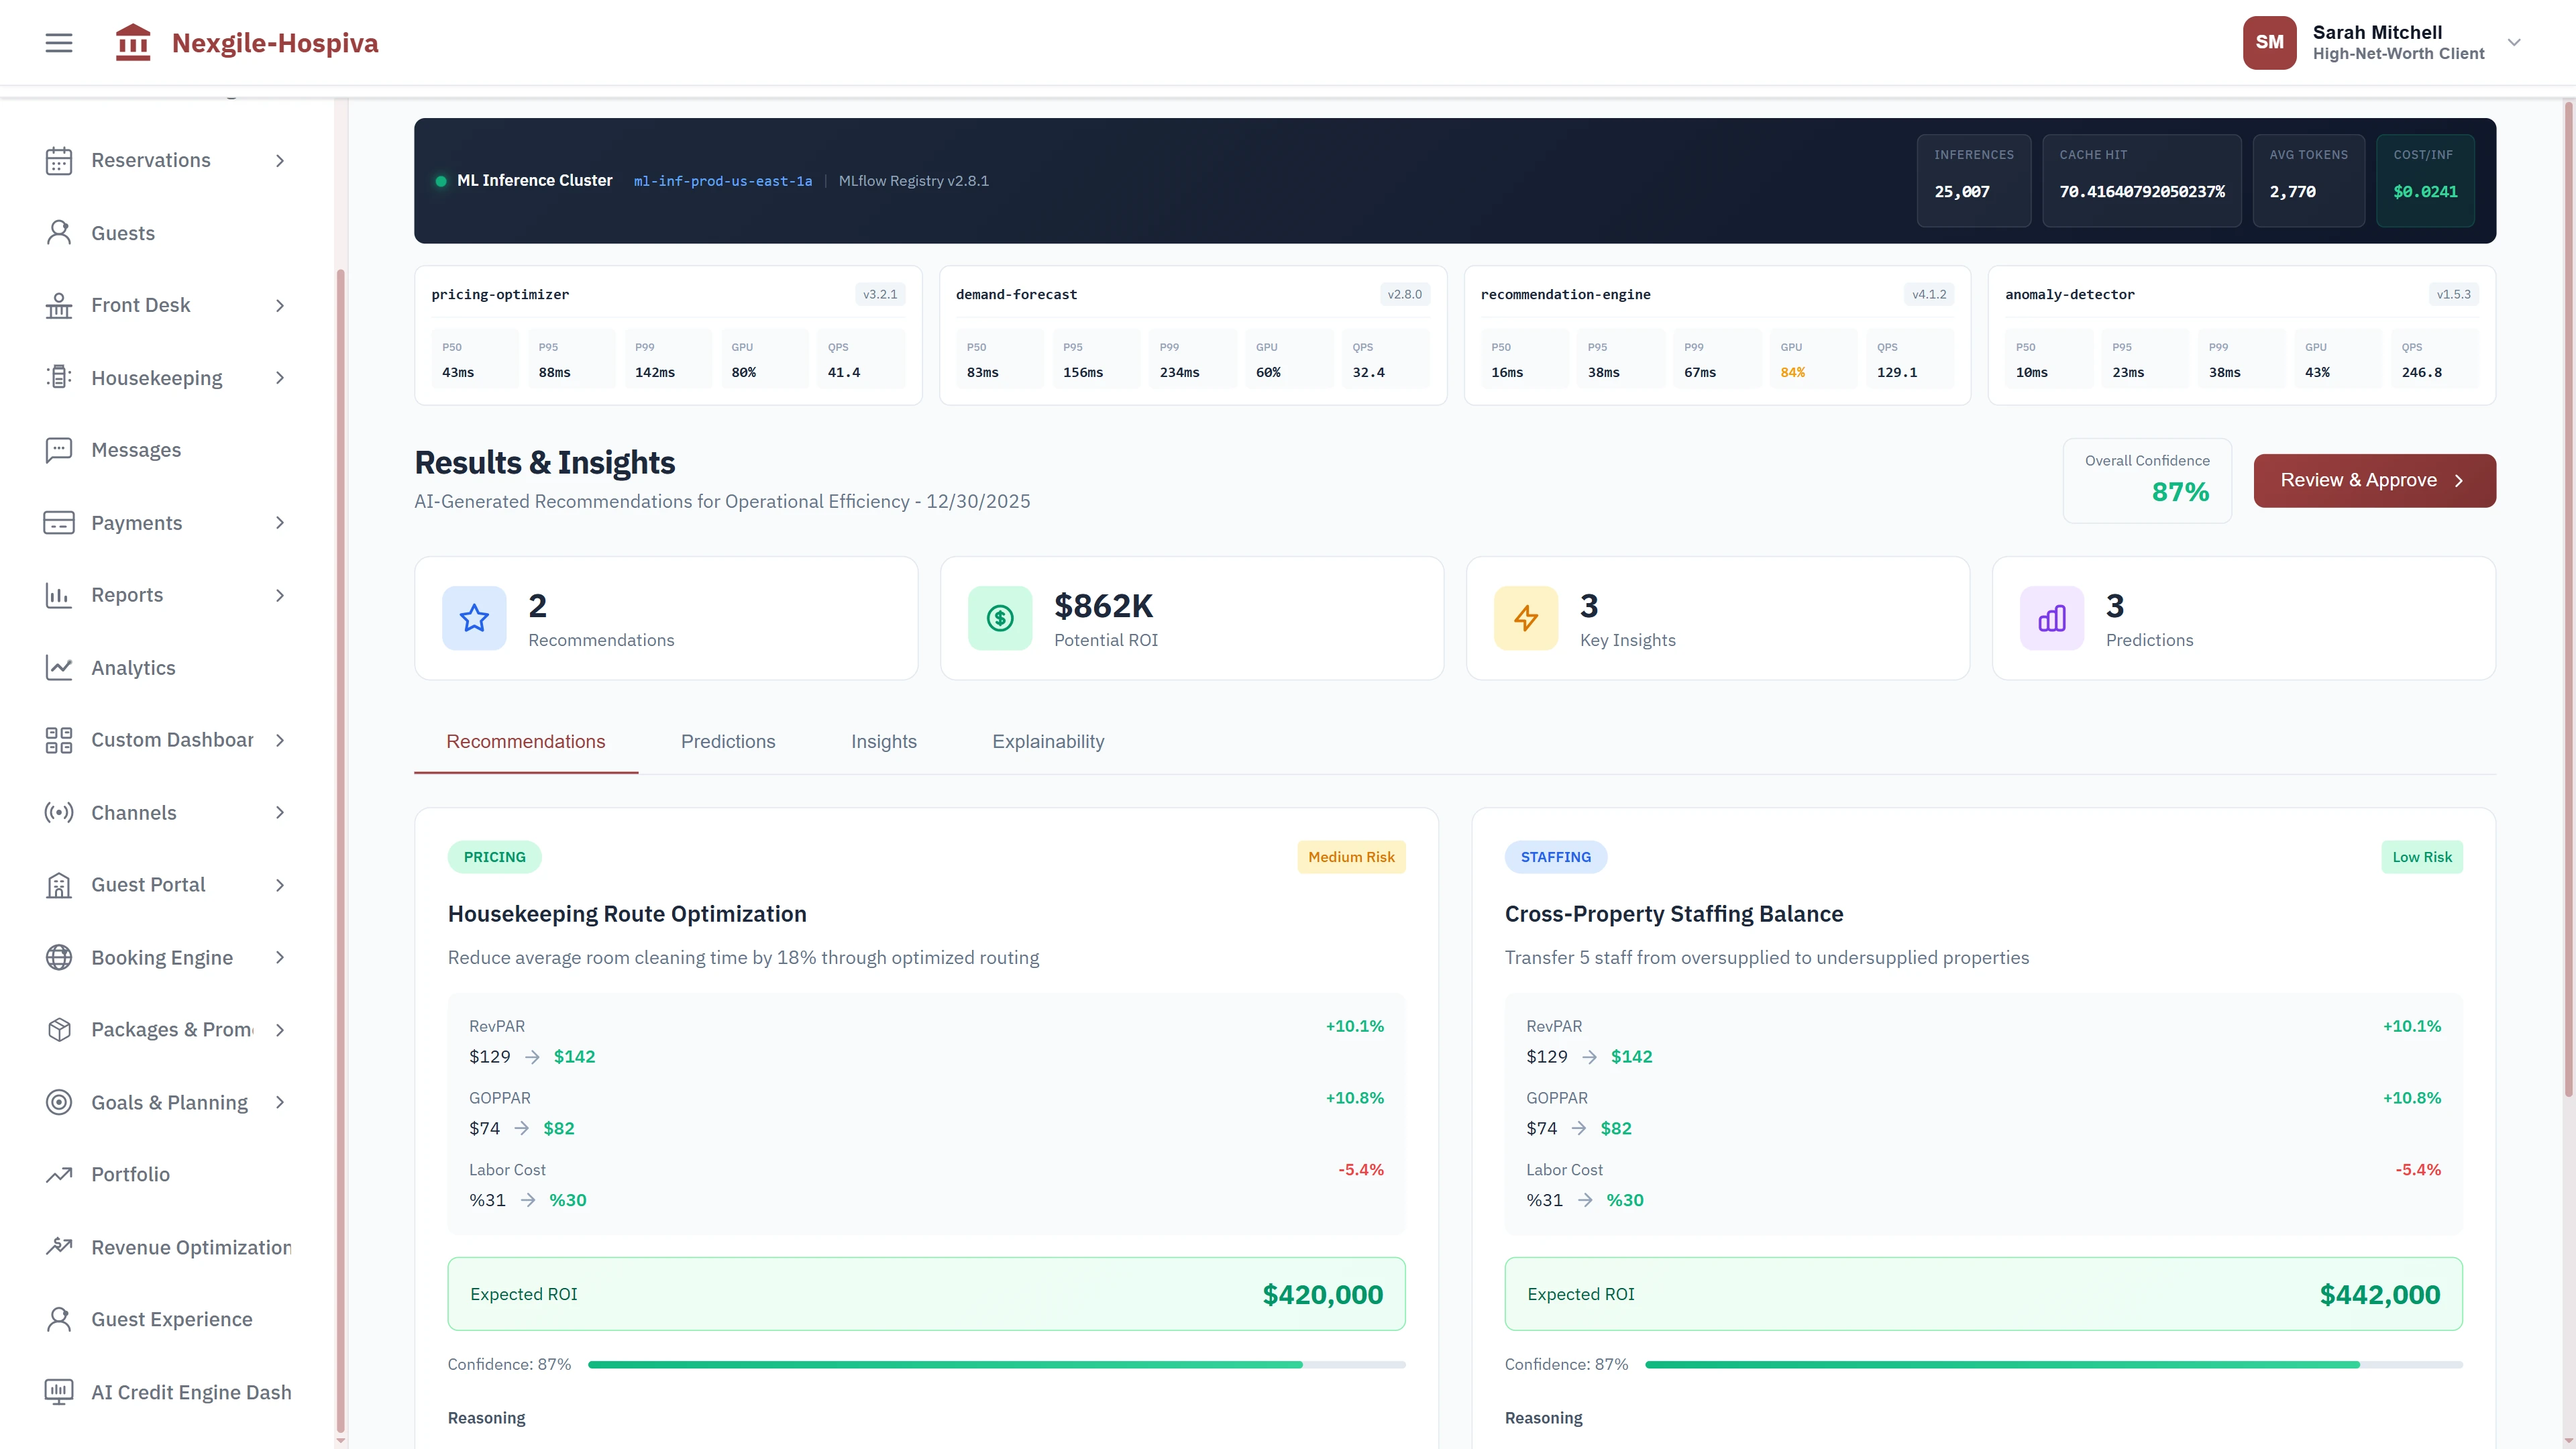Image resolution: width=2576 pixels, height=1449 pixels.
Task: Select the Housekeeping icon in the sidebar
Action: point(58,377)
